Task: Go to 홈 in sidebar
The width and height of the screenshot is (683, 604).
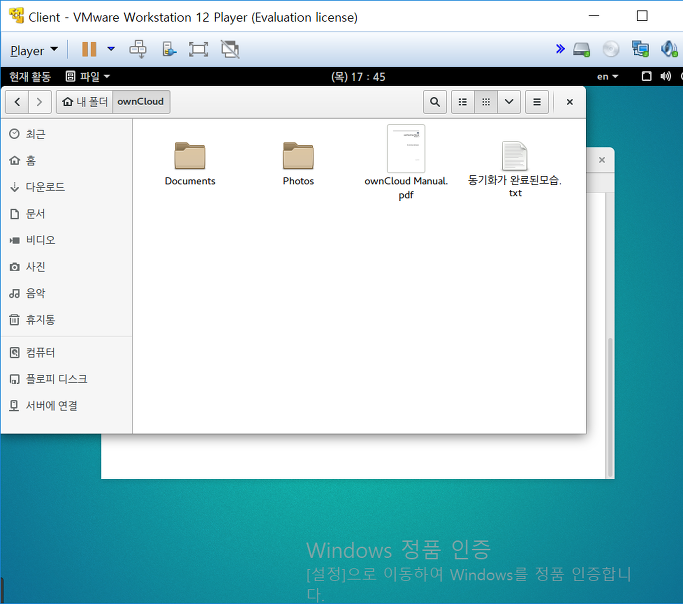Action: 66,161
